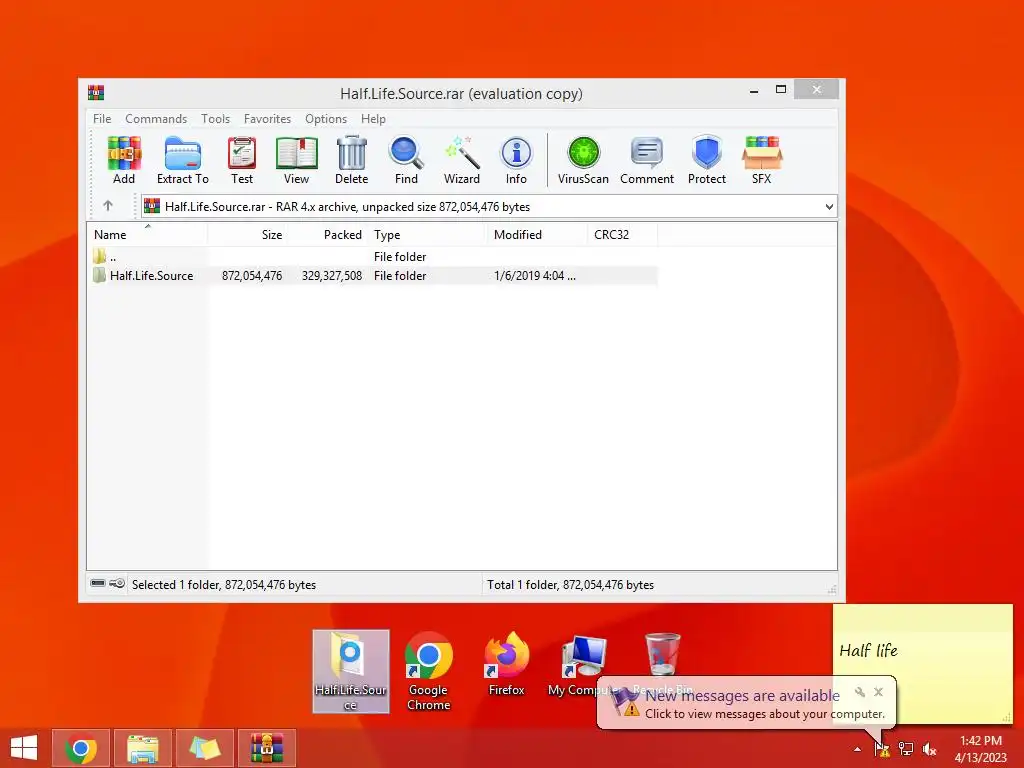
Task: Click the key password icon in status bar
Action: point(117,583)
